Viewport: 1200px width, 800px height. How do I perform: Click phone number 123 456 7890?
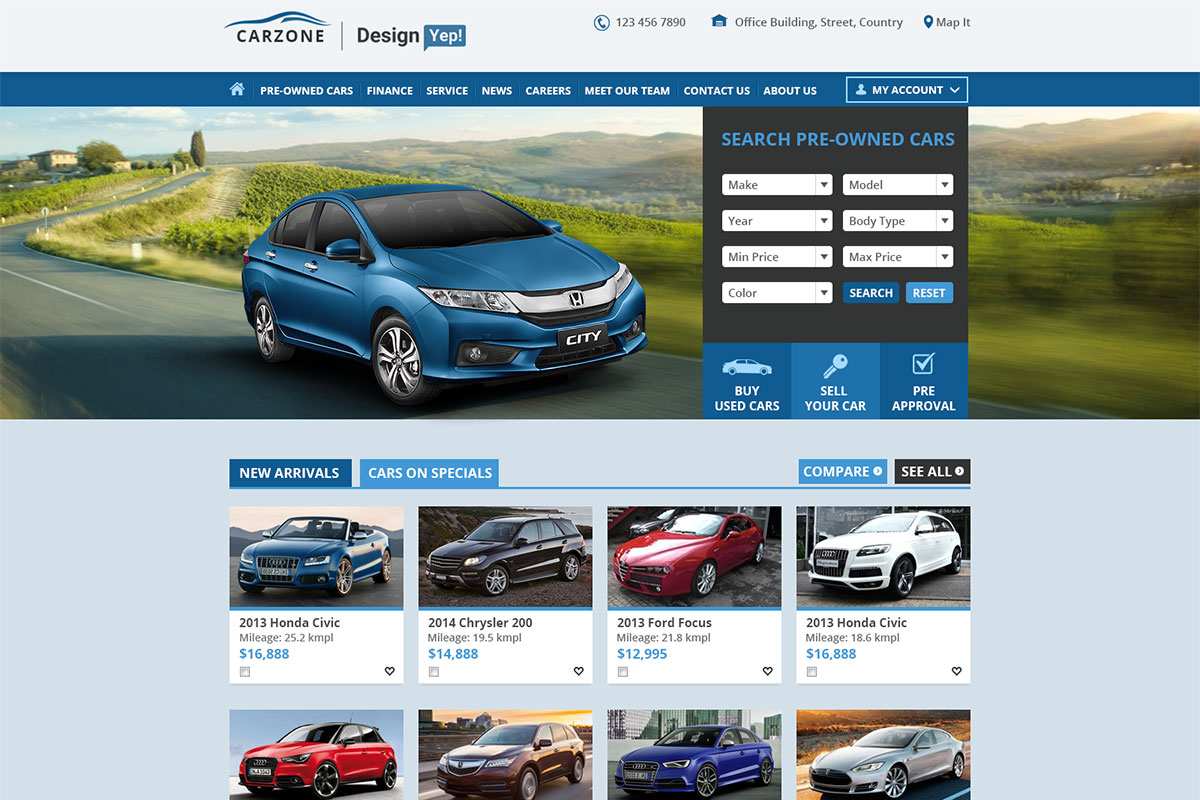[x=651, y=22]
